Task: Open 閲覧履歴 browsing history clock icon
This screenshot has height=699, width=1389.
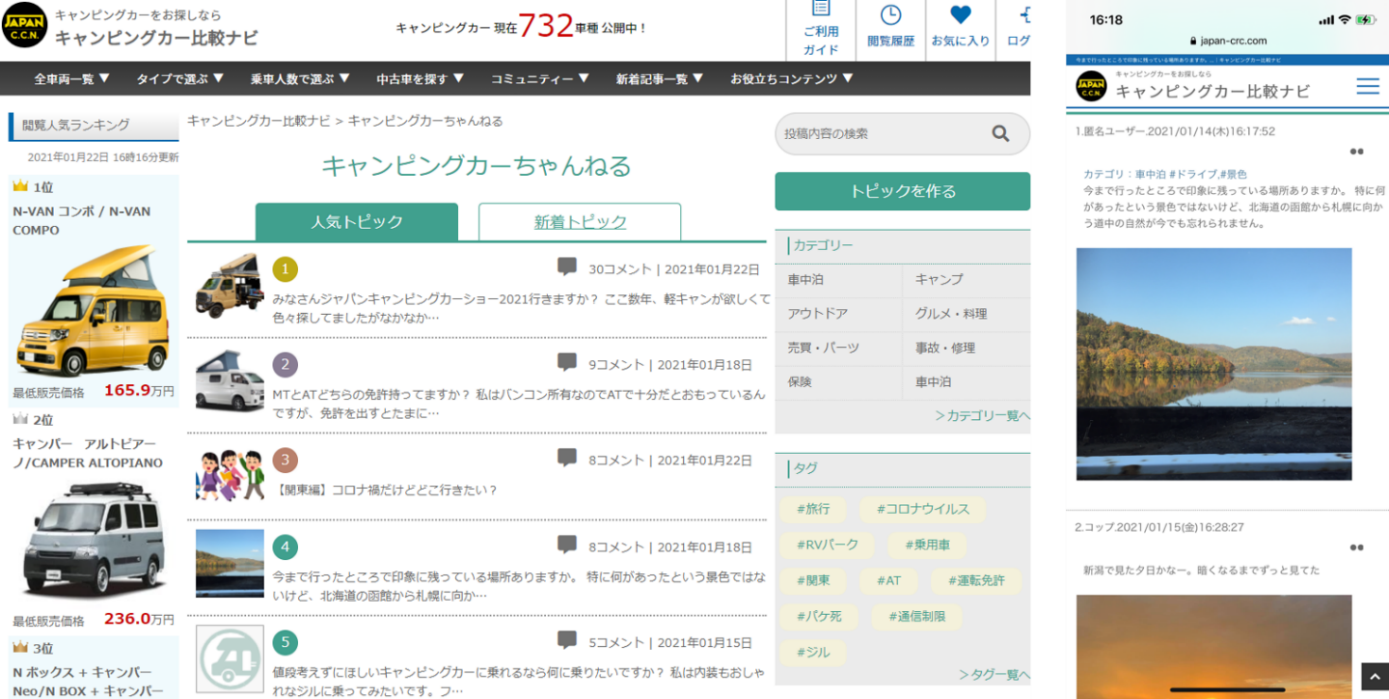Action: (890, 15)
